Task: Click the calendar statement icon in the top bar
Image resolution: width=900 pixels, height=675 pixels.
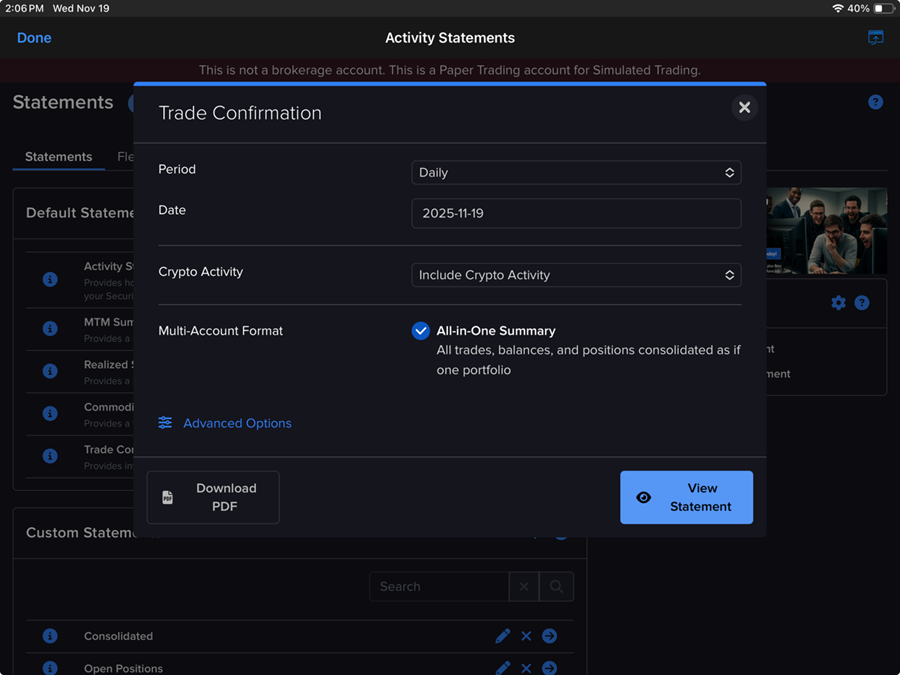Action: 875,37
